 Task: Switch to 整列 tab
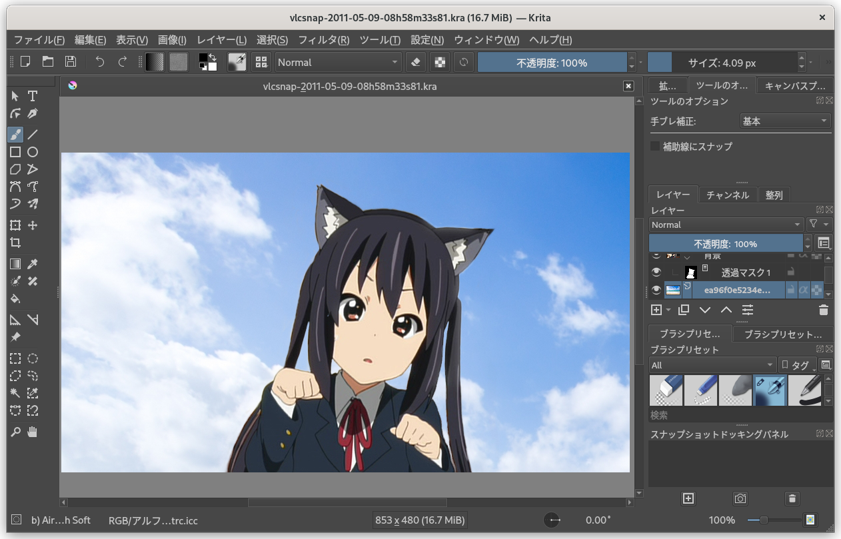[x=774, y=195]
